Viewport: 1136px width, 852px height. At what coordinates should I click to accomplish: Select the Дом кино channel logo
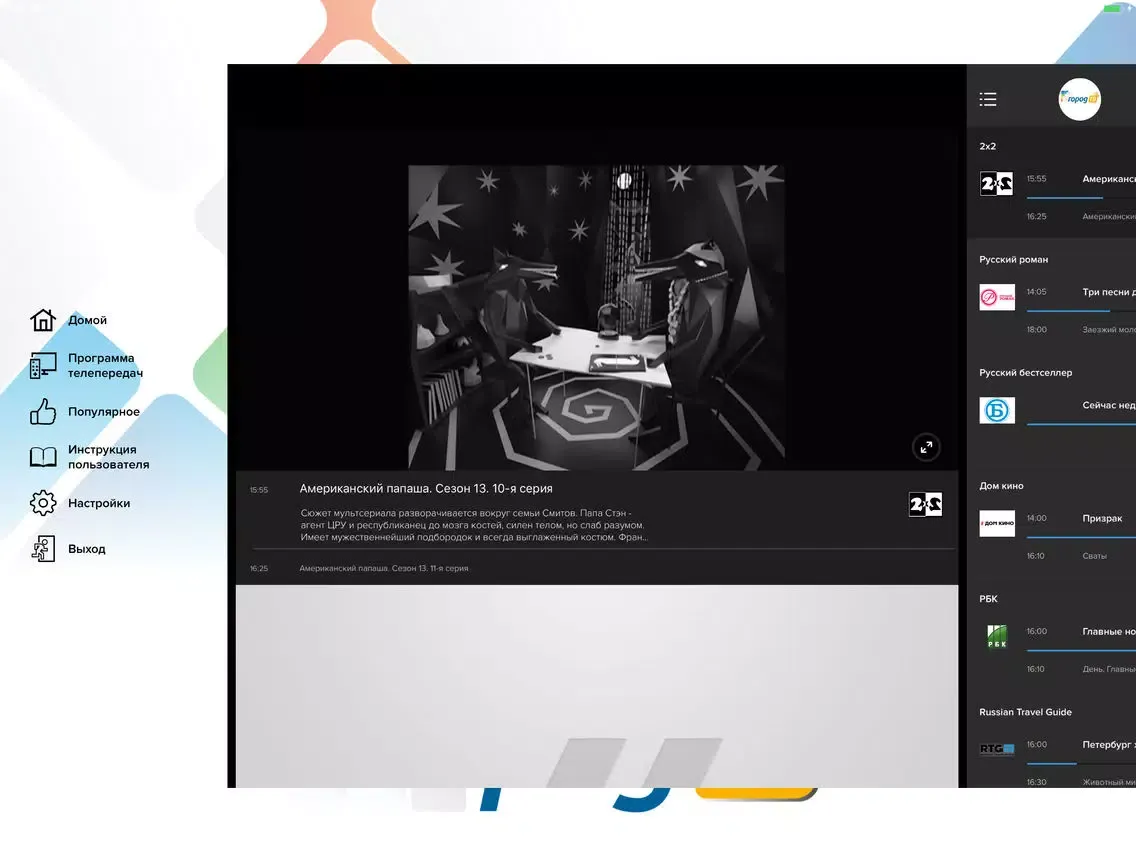click(x=997, y=523)
